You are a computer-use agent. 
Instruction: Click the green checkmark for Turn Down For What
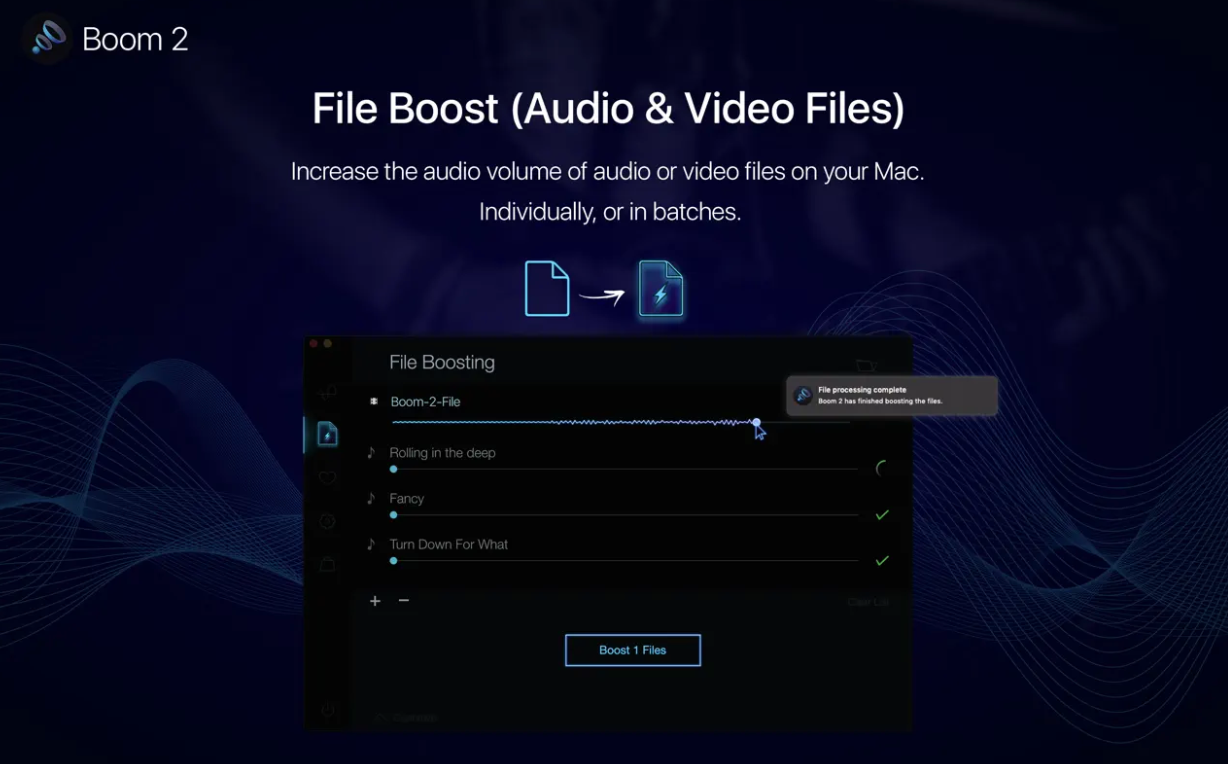coord(882,561)
